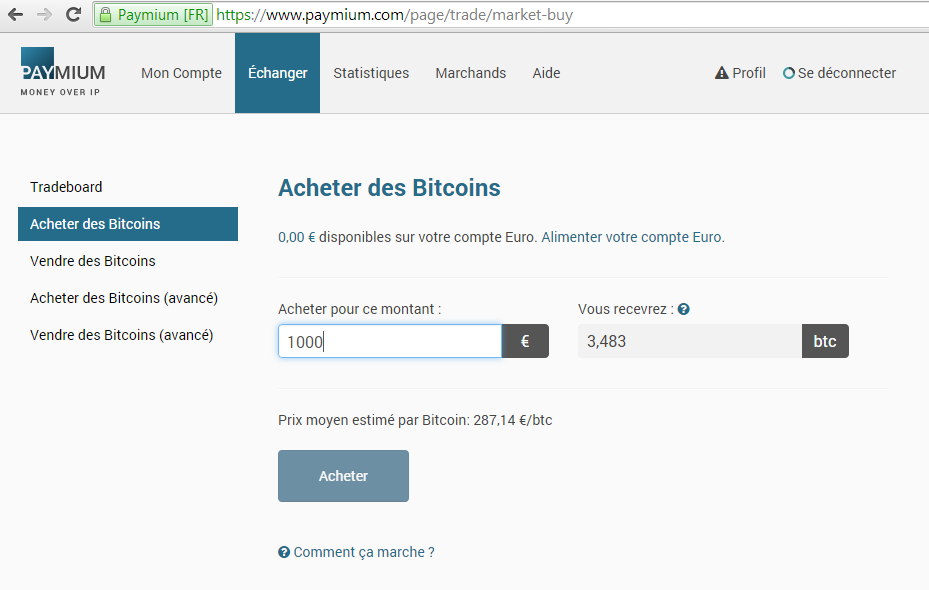The height and width of the screenshot is (590, 929).
Task: Open the Mon Compte menu
Action: click(x=181, y=73)
